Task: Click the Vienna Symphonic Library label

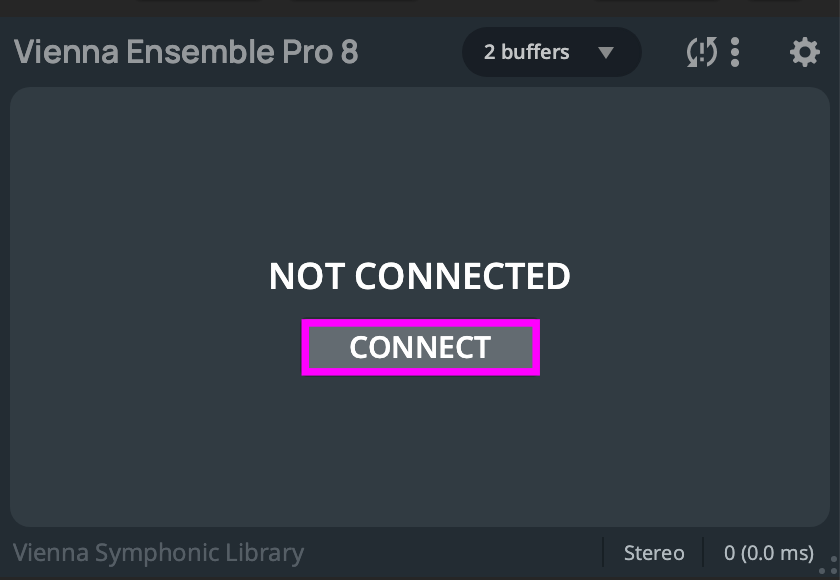Action: click(x=158, y=552)
